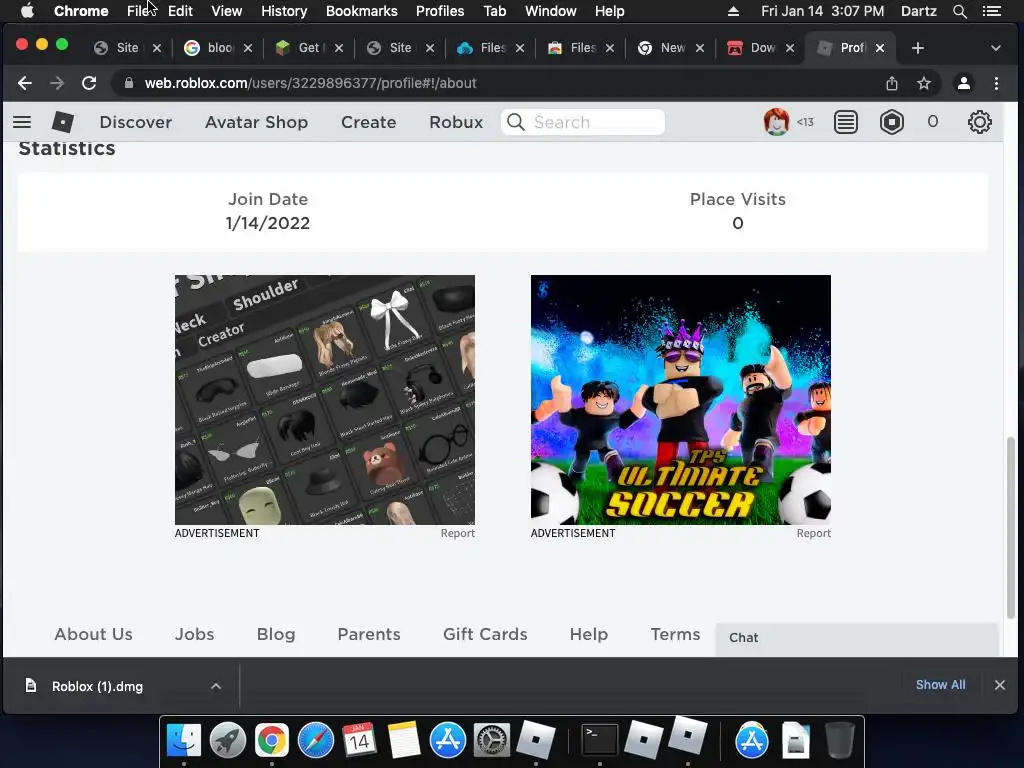Click the Terms footer link
This screenshot has width=1024, height=768.
(675, 634)
